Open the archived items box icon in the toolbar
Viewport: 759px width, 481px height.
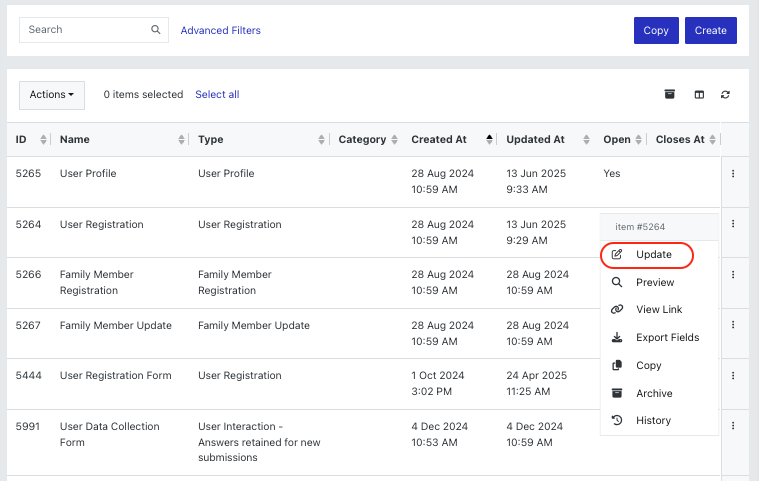pos(669,94)
